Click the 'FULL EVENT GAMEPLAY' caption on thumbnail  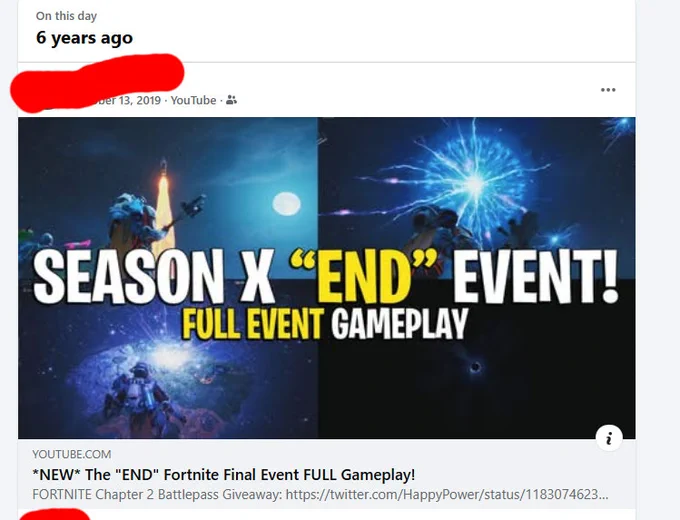tap(324, 324)
